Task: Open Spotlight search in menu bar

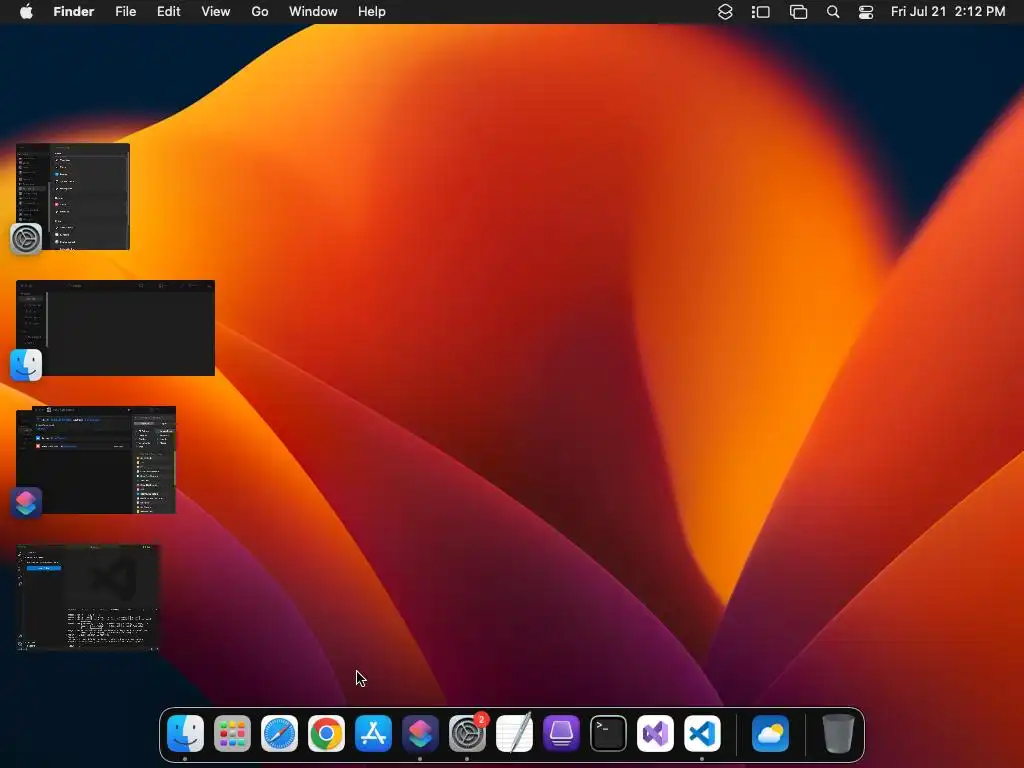Action: click(833, 12)
